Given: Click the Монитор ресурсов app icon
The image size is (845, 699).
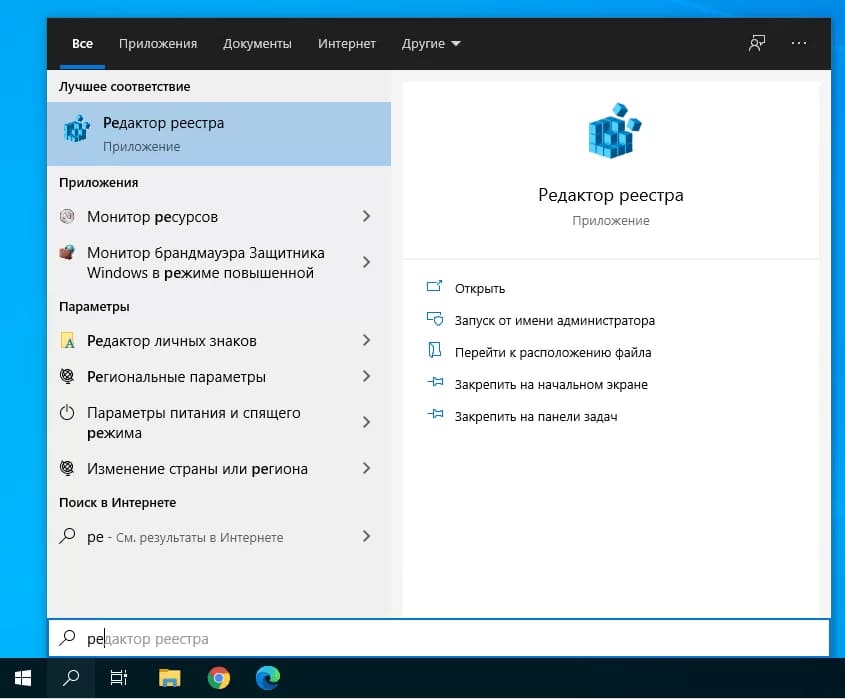Looking at the screenshot, I should click(x=67, y=216).
